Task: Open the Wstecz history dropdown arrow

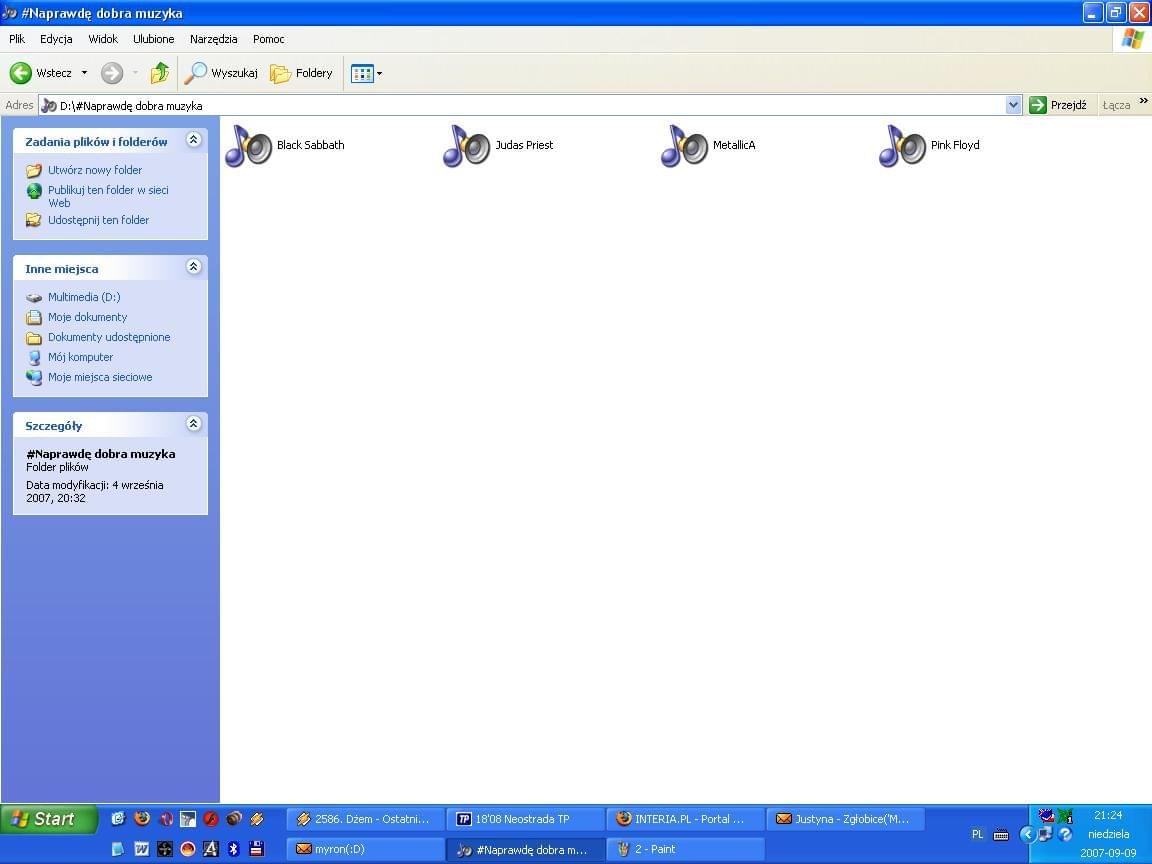Action: pyautogui.click(x=84, y=73)
